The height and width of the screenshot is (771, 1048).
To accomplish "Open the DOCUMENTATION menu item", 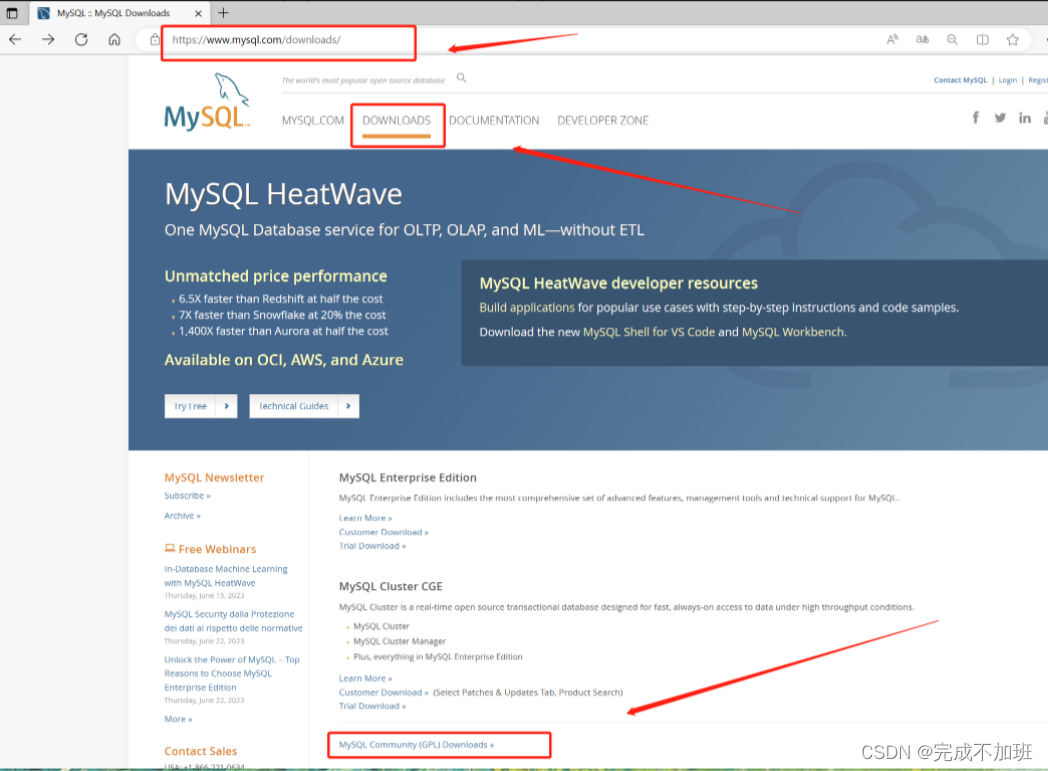I will [494, 120].
